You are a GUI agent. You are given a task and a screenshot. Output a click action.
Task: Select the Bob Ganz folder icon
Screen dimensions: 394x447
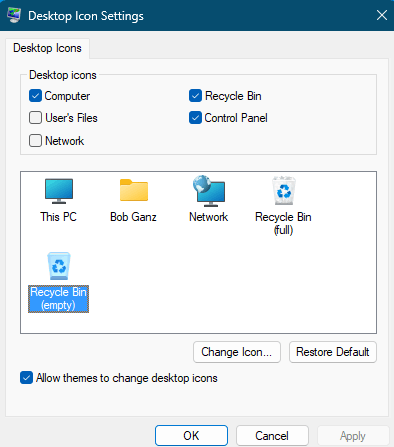(x=134, y=190)
